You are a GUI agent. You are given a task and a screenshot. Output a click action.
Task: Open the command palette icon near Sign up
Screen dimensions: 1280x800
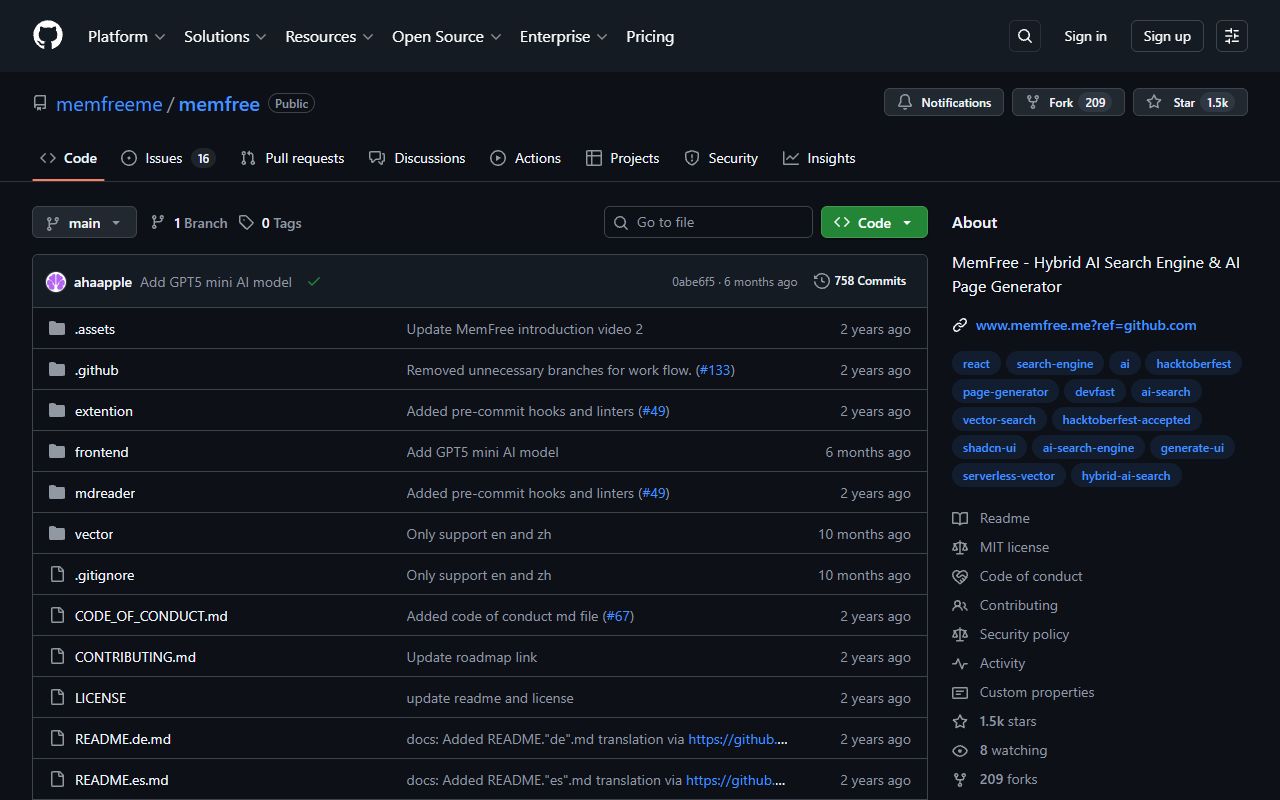1231,36
